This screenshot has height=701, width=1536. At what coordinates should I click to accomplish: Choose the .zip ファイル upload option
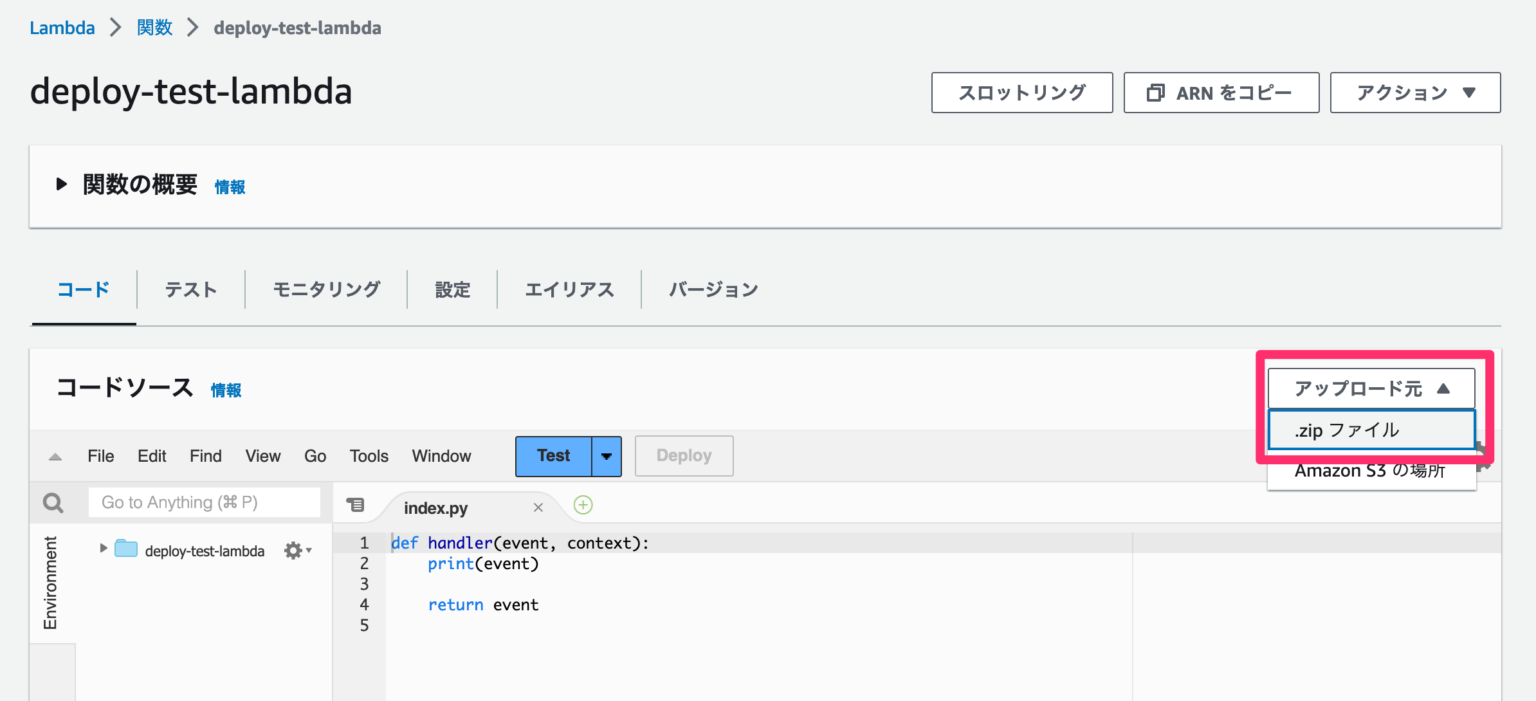pyautogui.click(x=1370, y=429)
